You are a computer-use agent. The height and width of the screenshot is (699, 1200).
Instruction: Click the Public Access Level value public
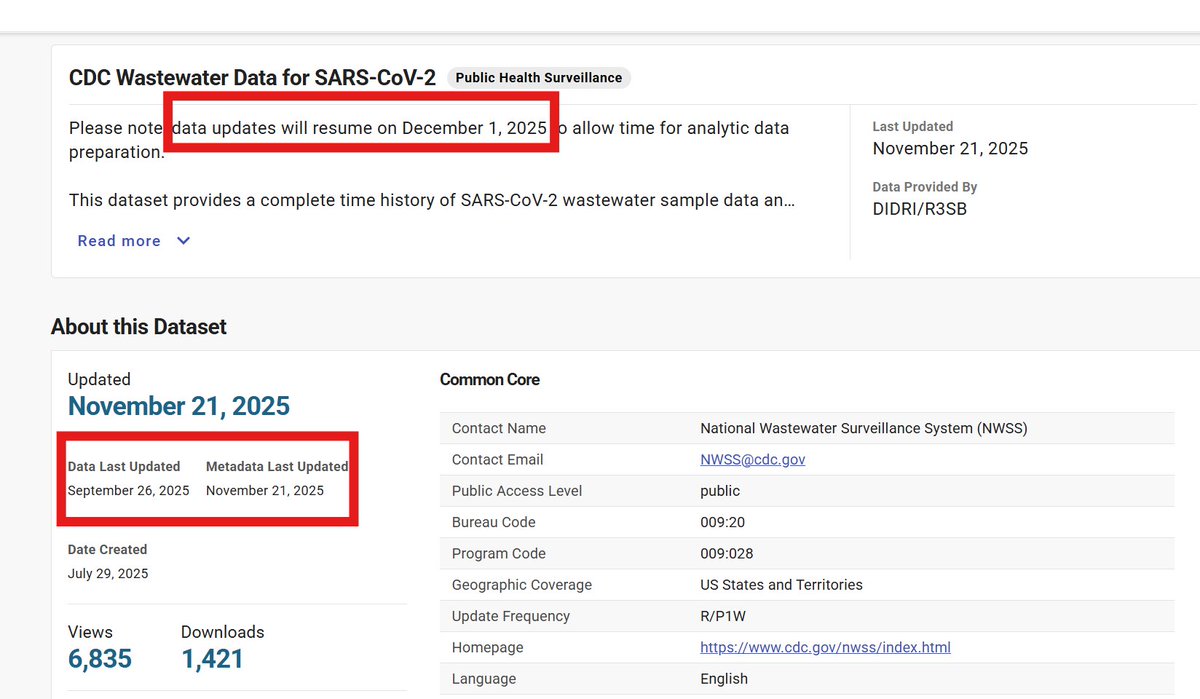pyautogui.click(x=720, y=491)
